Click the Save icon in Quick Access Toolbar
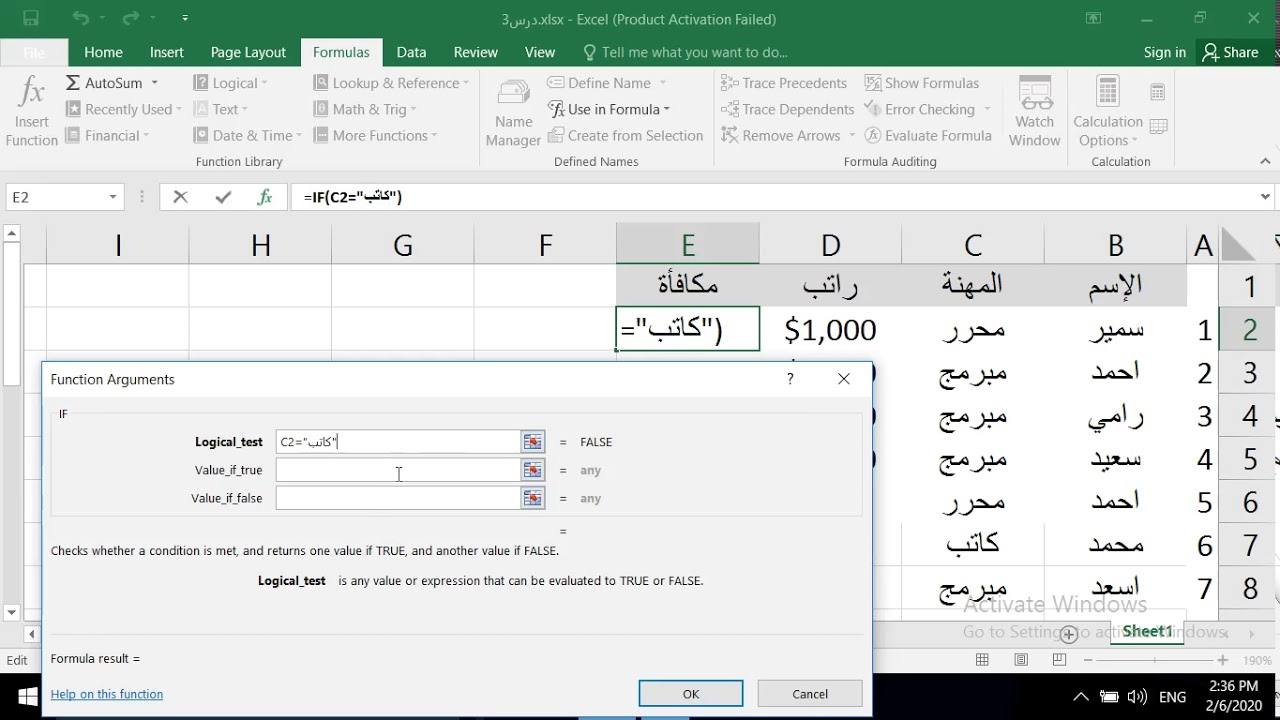Screen dimensions: 1280x720 pos(30,18)
